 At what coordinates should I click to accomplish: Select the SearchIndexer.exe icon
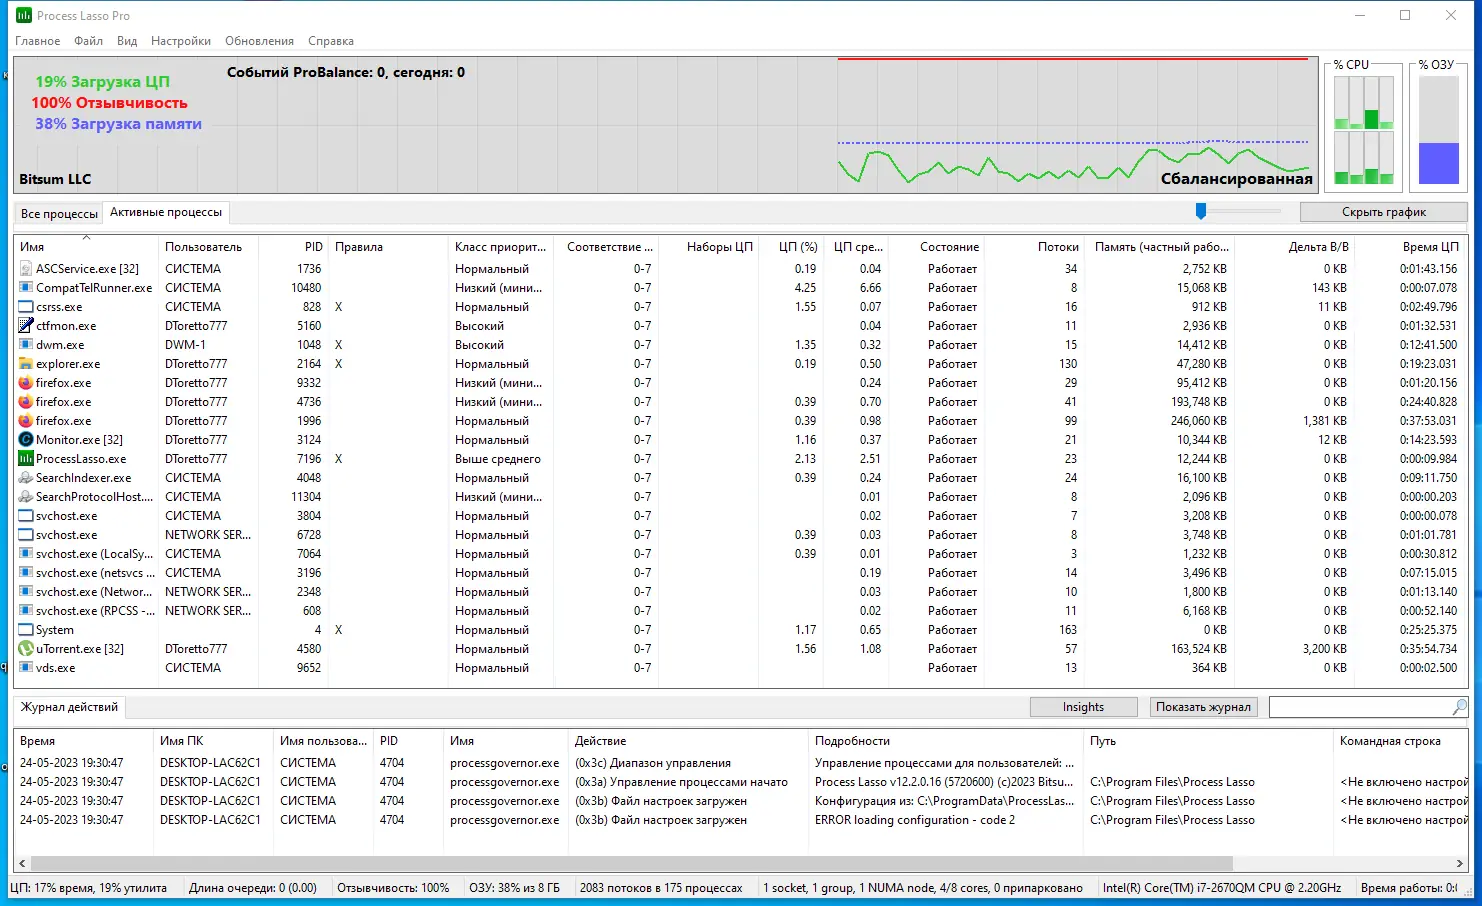(26, 478)
